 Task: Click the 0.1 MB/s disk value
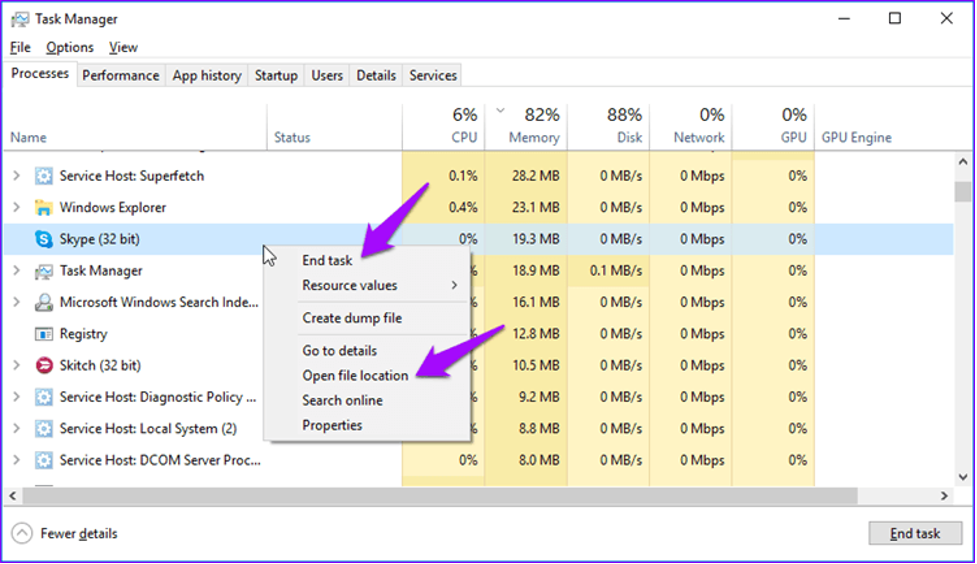(x=616, y=271)
